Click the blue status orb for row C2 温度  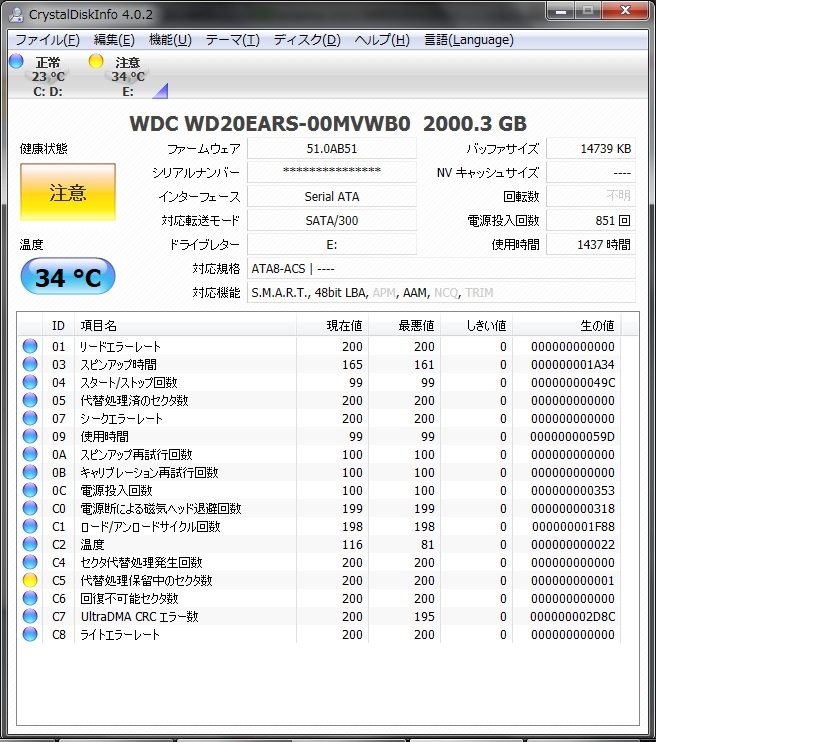(30, 544)
